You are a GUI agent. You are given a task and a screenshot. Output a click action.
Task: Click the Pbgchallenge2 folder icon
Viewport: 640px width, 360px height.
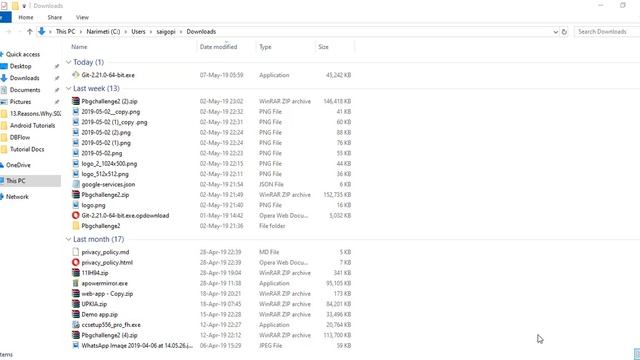[76, 226]
